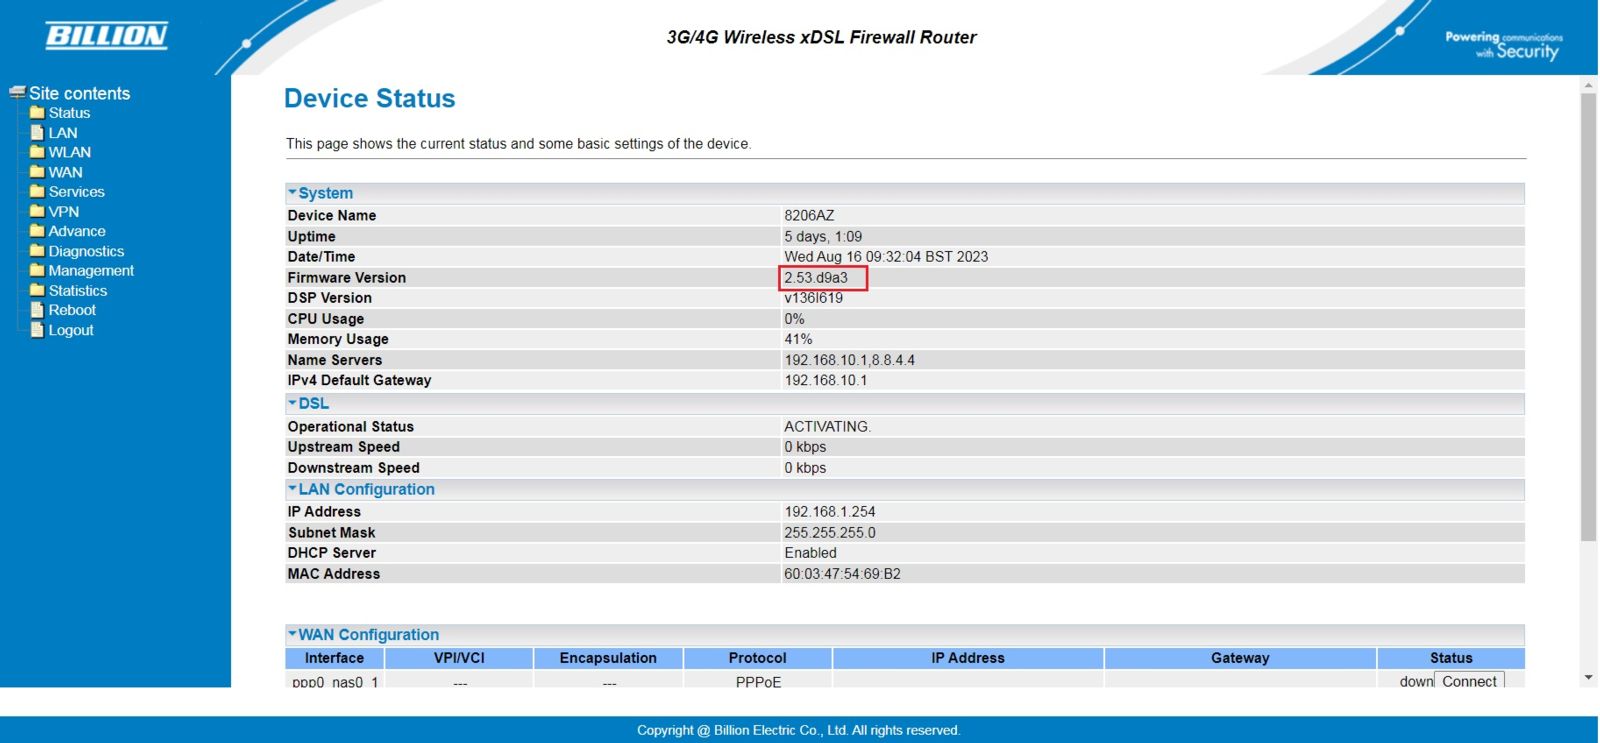Click the folder icon beside Status

coord(37,113)
